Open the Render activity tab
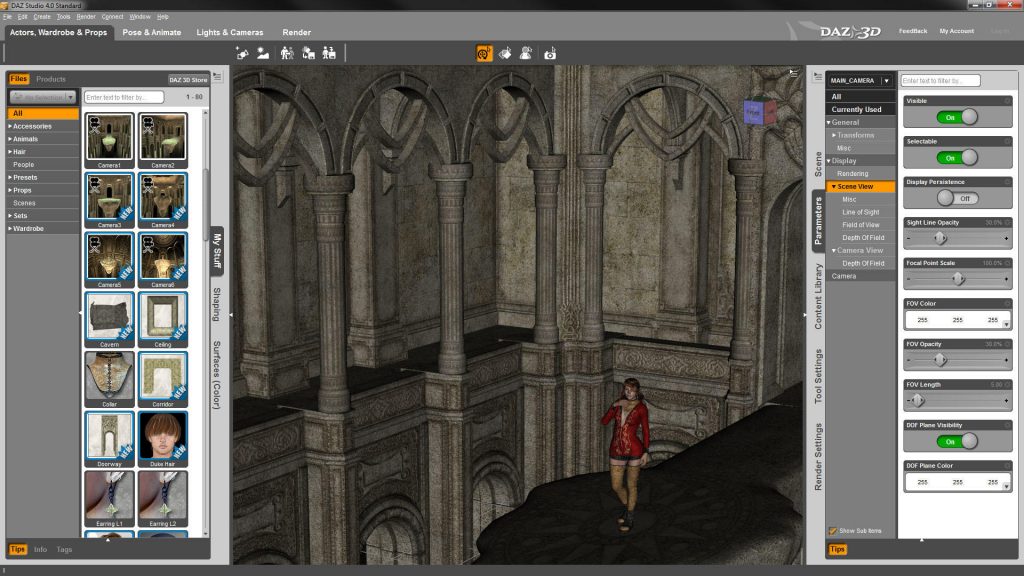The image size is (1024, 576). pyautogui.click(x=296, y=32)
